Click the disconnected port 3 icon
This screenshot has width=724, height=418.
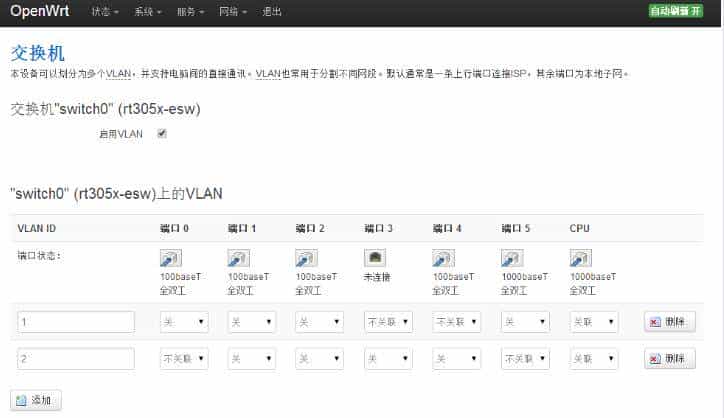(x=375, y=258)
